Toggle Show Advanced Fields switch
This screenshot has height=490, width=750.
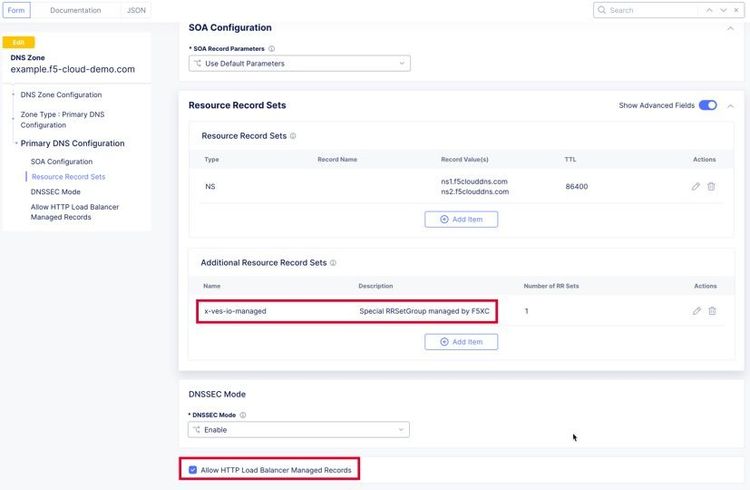pyautogui.click(x=707, y=105)
